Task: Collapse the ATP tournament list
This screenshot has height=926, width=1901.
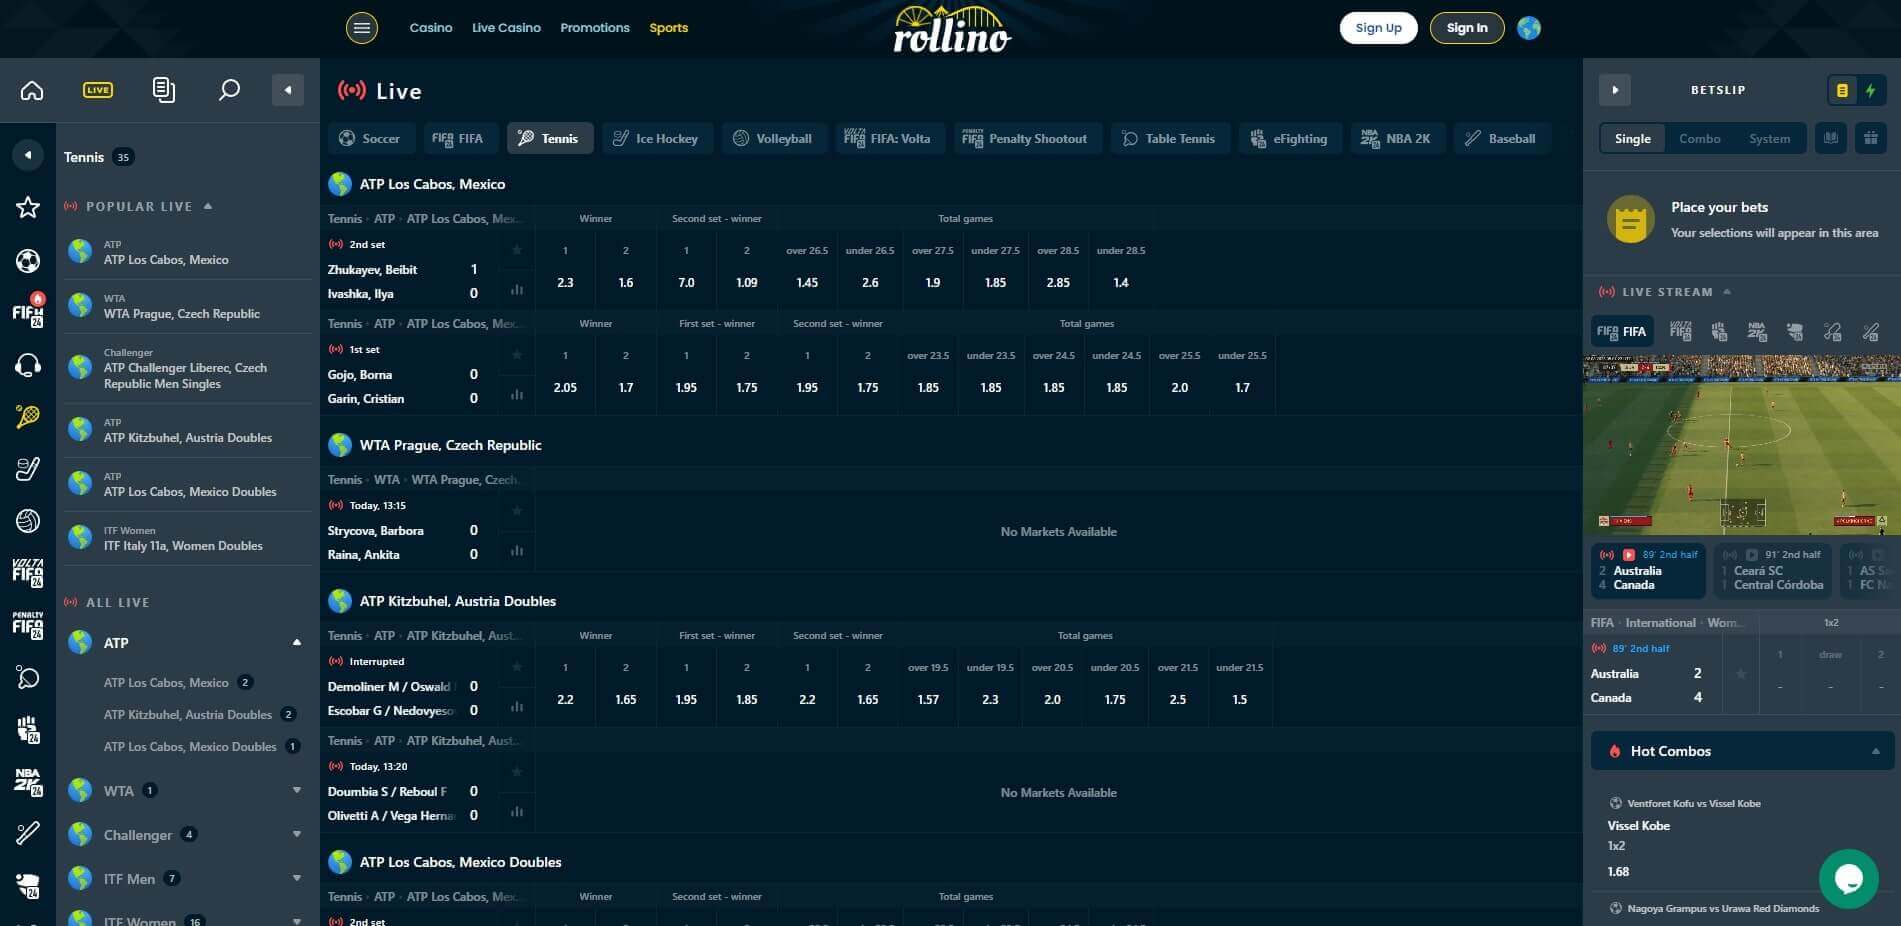Action: [297, 641]
